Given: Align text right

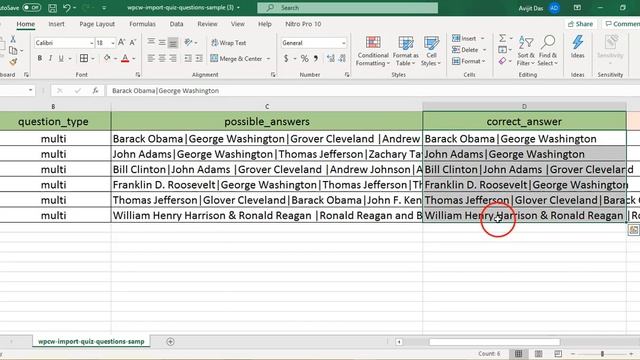Looking at the screenshot, I should (x=173, y=58).
